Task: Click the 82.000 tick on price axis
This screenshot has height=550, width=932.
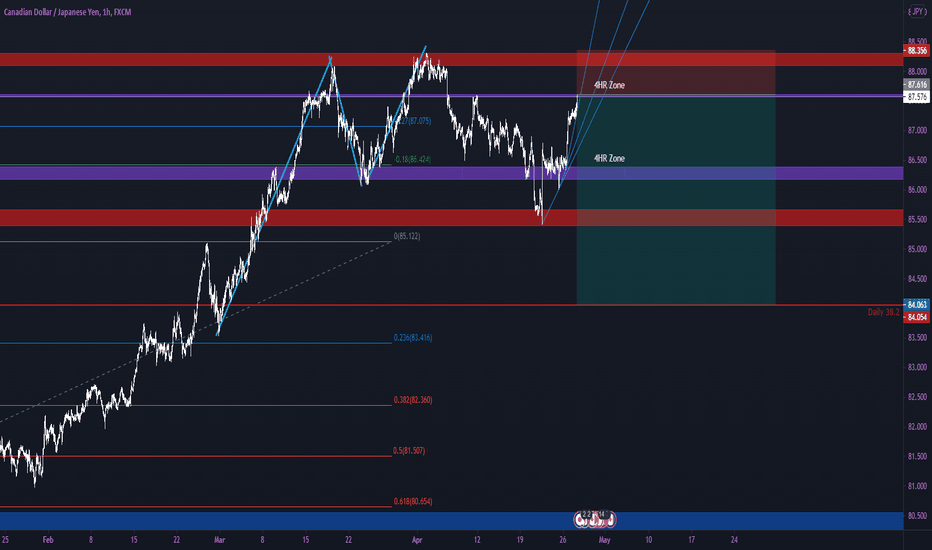Action: pyautogui.click(x=917, y=427)
